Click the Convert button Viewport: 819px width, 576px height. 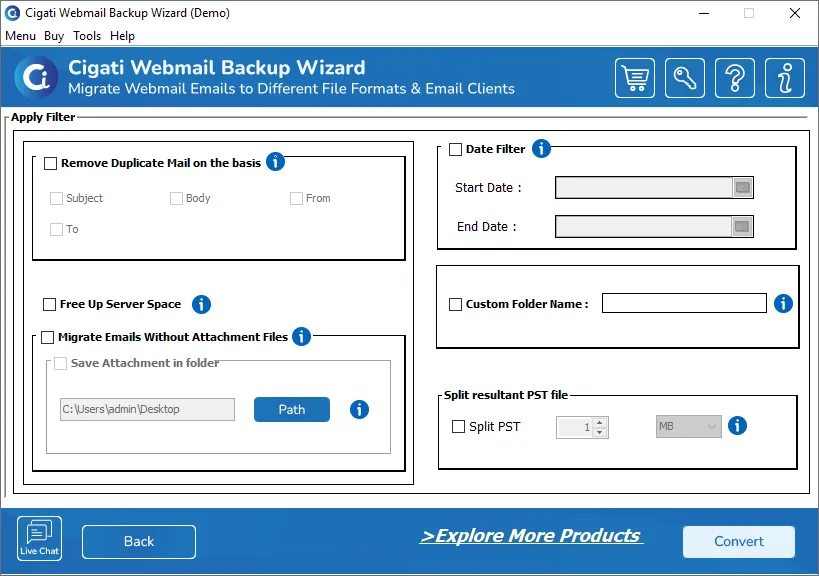click(739, 542)
